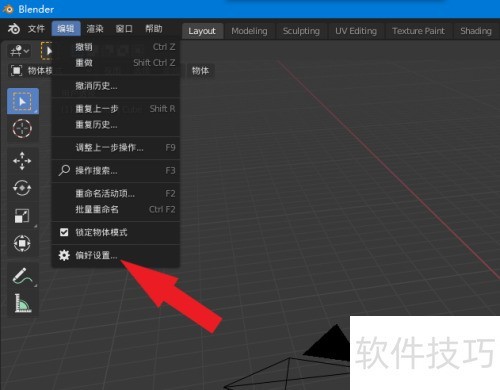
Task: Select the Cursor tool
Action: [23, 128]
